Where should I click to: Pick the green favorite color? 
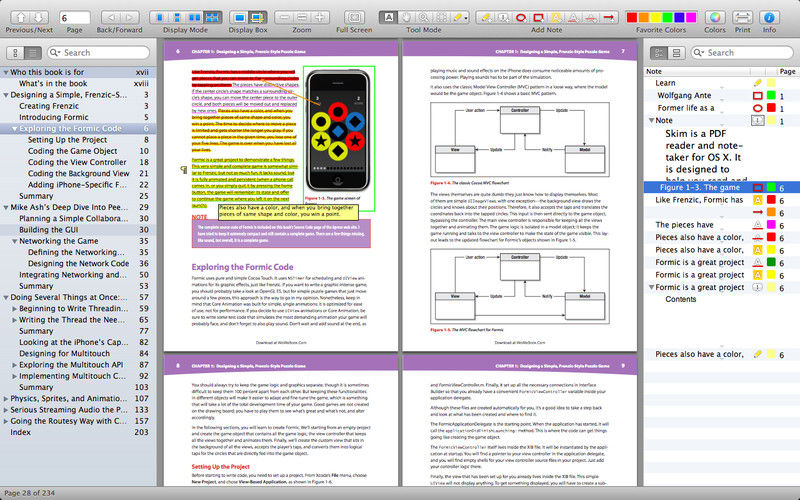[667, 17]
